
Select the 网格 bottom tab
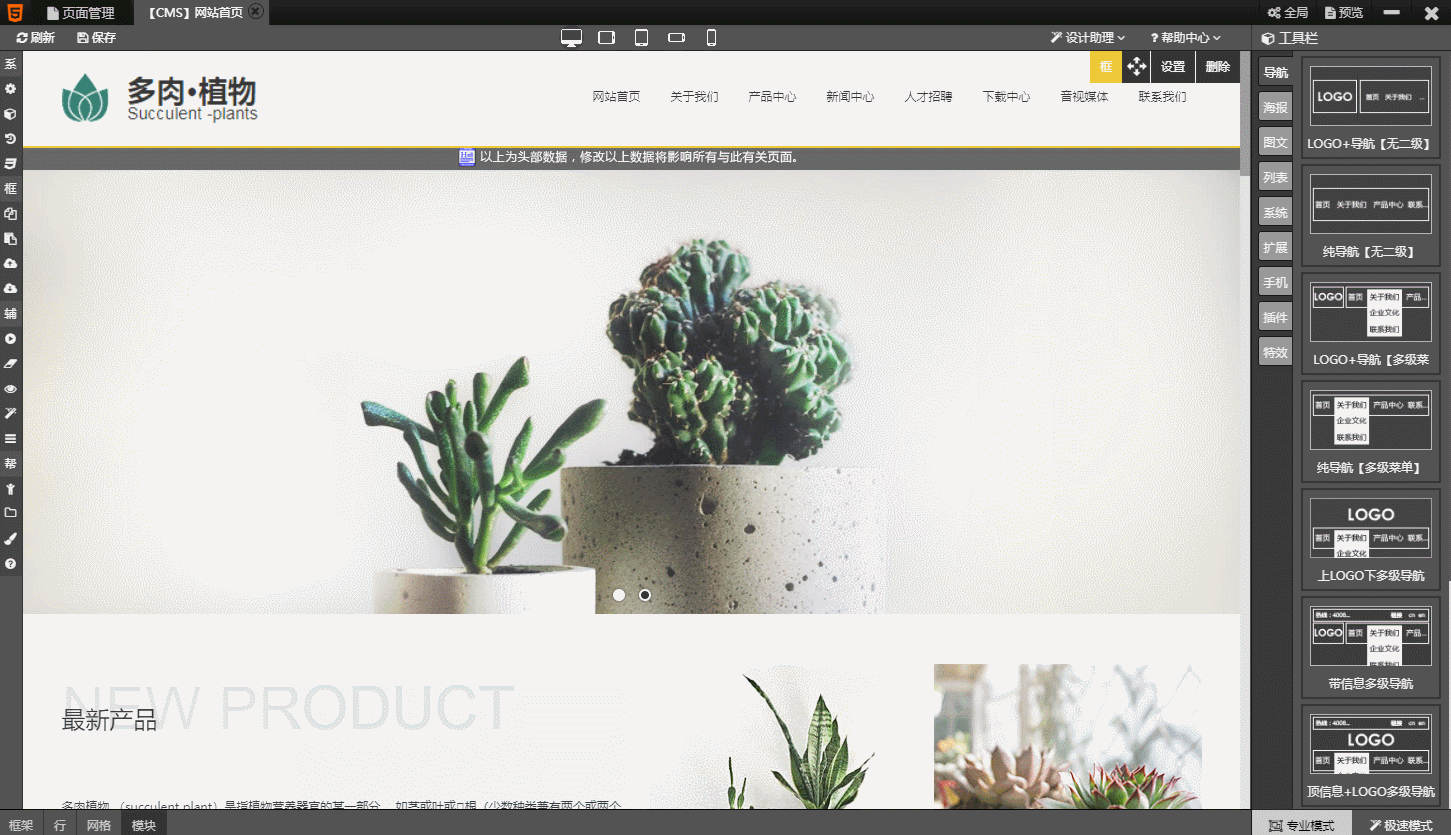98,825
